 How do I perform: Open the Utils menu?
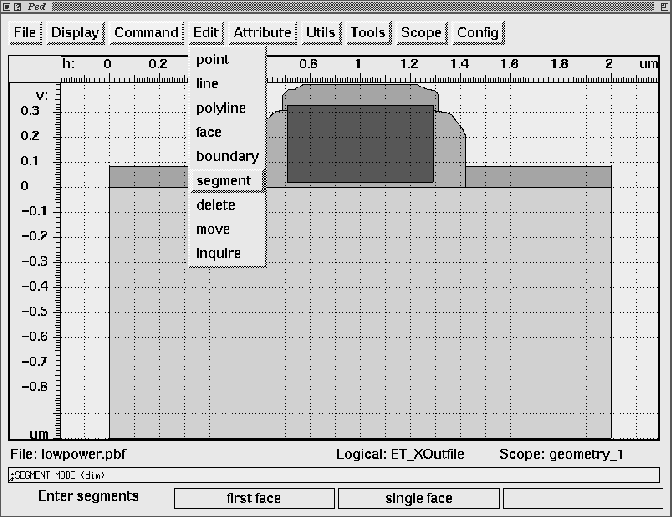321,33
